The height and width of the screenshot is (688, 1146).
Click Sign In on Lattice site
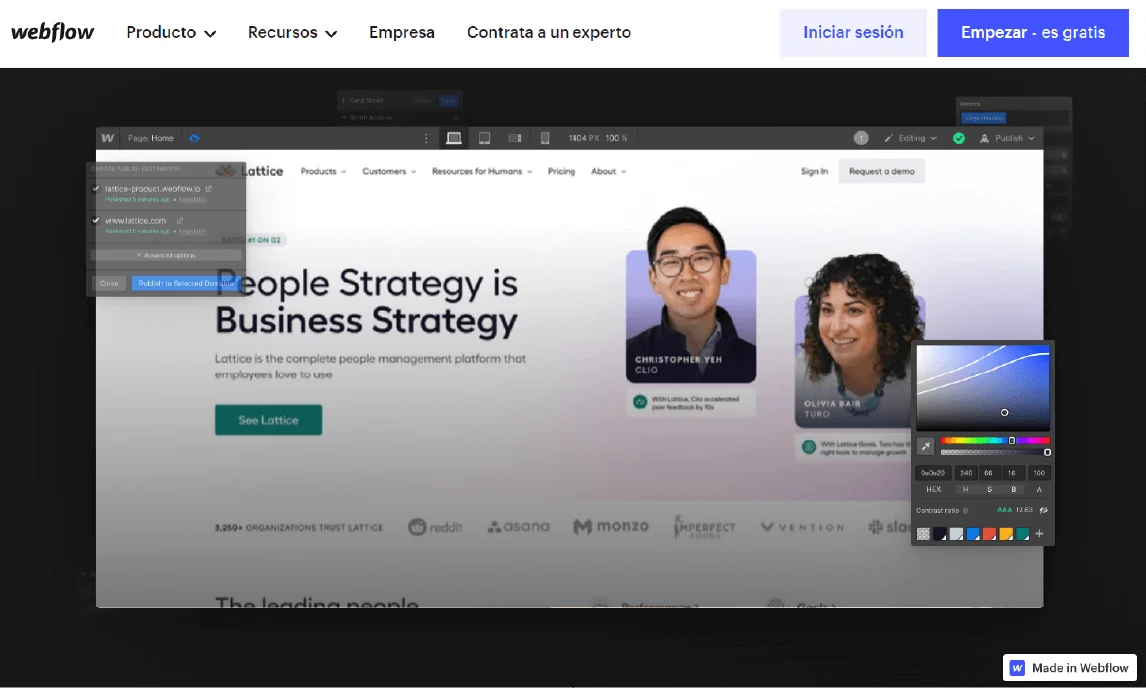tap(814, 171)
